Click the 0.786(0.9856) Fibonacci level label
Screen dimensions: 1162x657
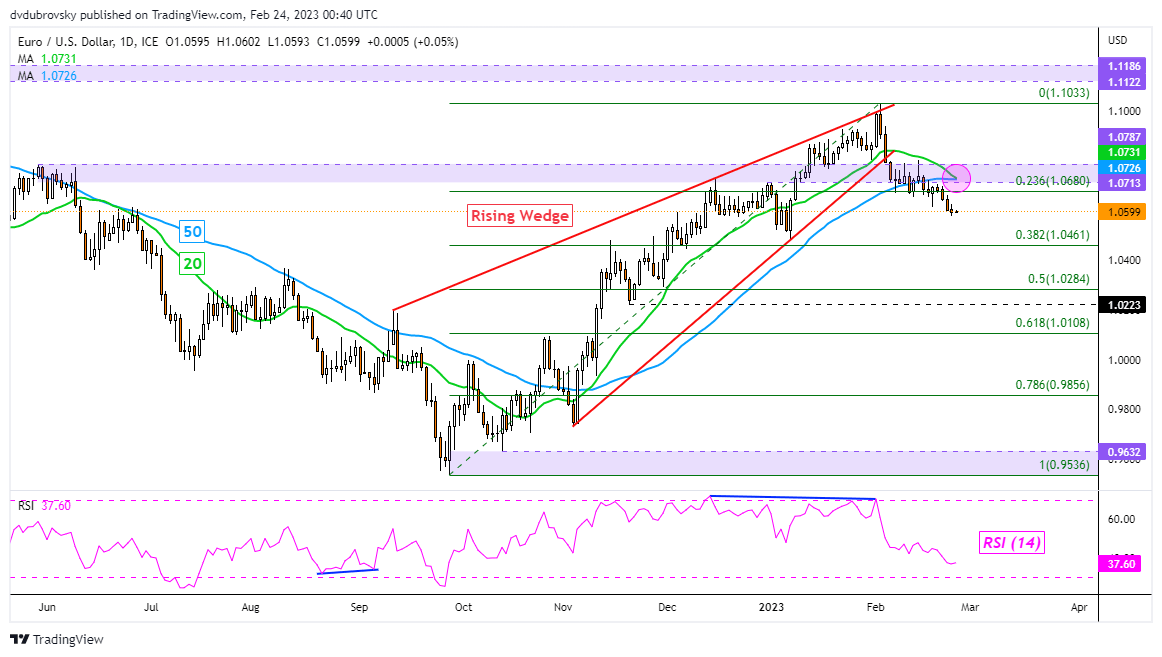pos(1052,385)
